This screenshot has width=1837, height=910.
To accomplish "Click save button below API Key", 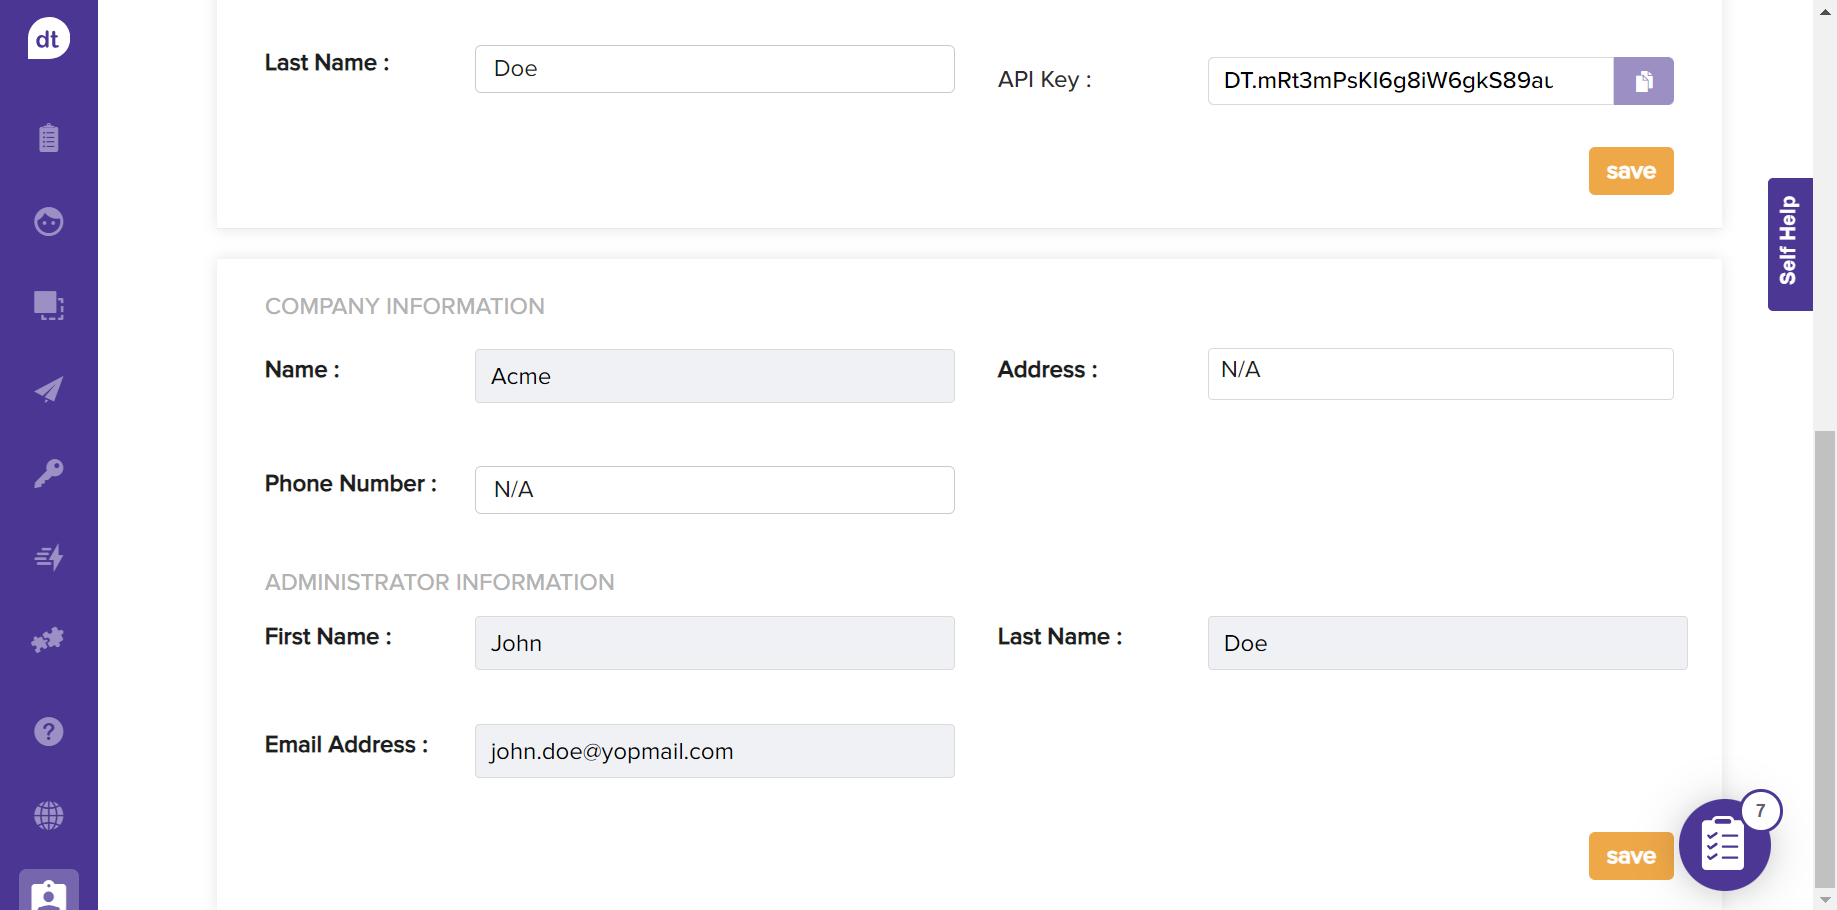I will [x=1630, y=171].
